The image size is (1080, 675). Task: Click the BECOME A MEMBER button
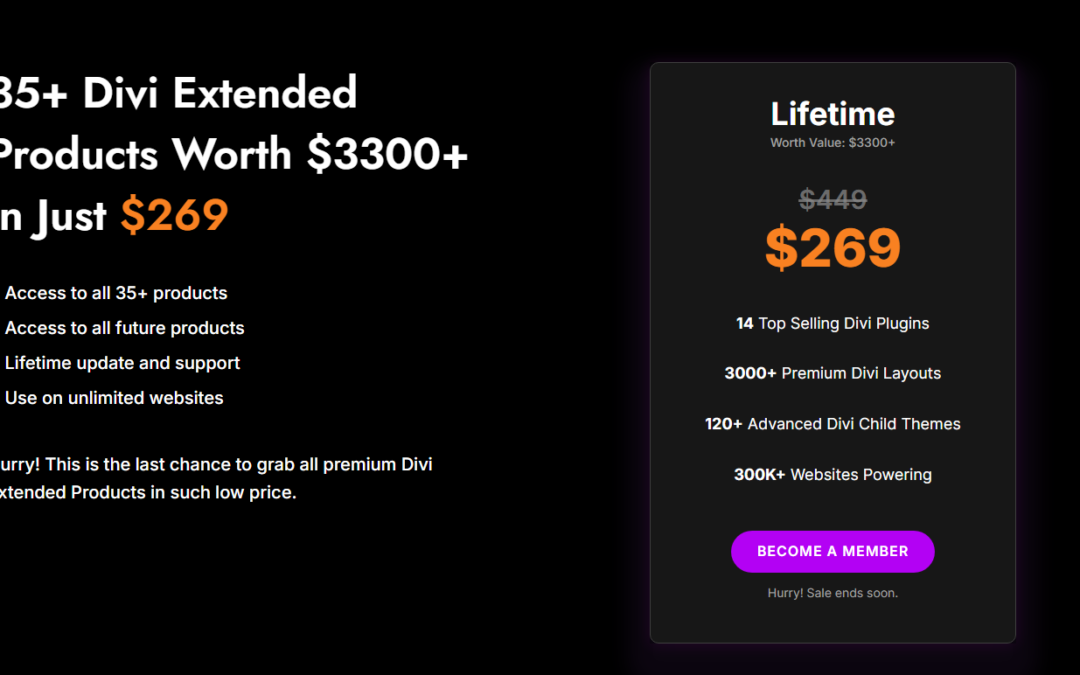(x=832, y=551)
